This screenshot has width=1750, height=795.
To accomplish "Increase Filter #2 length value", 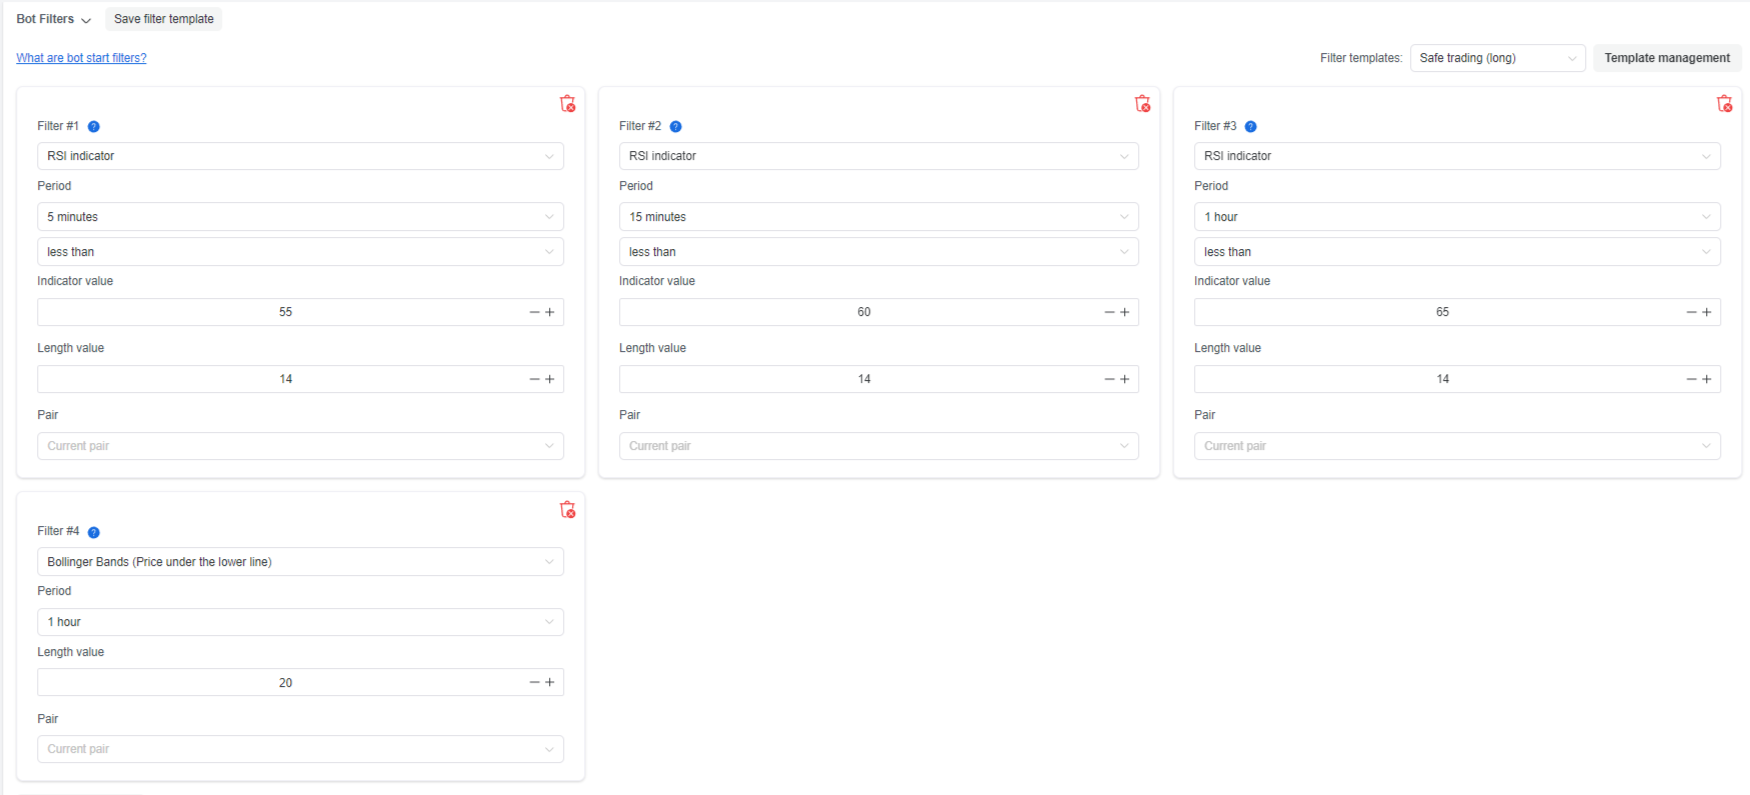I will [1125, 380].
